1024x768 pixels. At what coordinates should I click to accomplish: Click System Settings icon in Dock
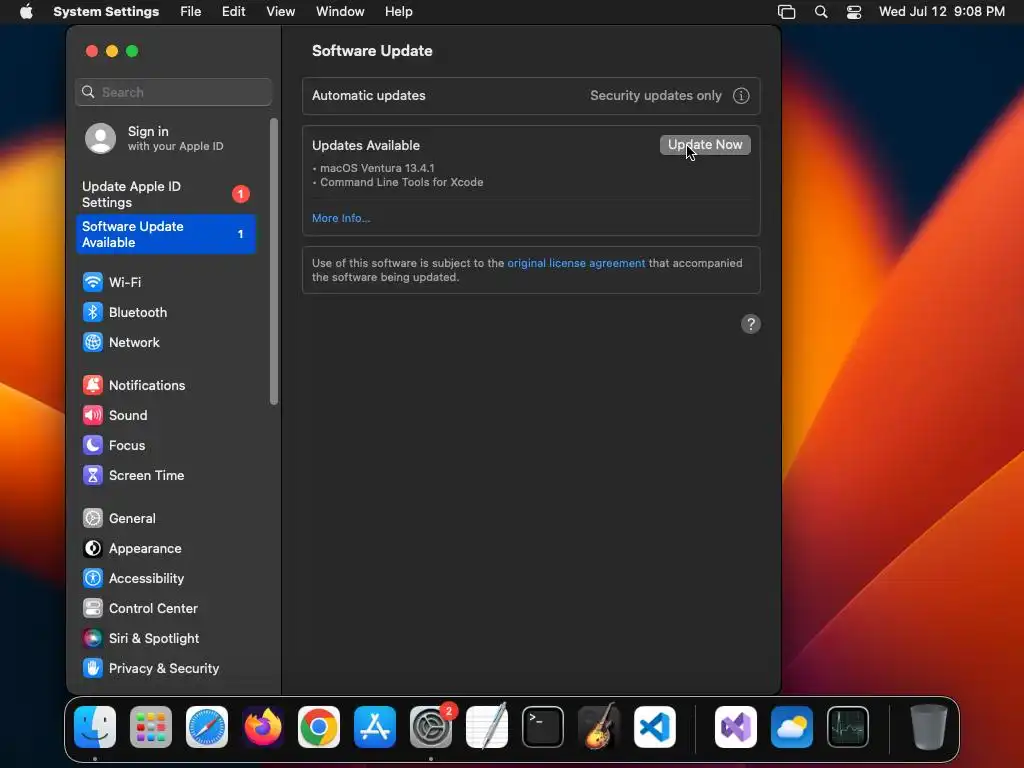(x=431, y=726)
